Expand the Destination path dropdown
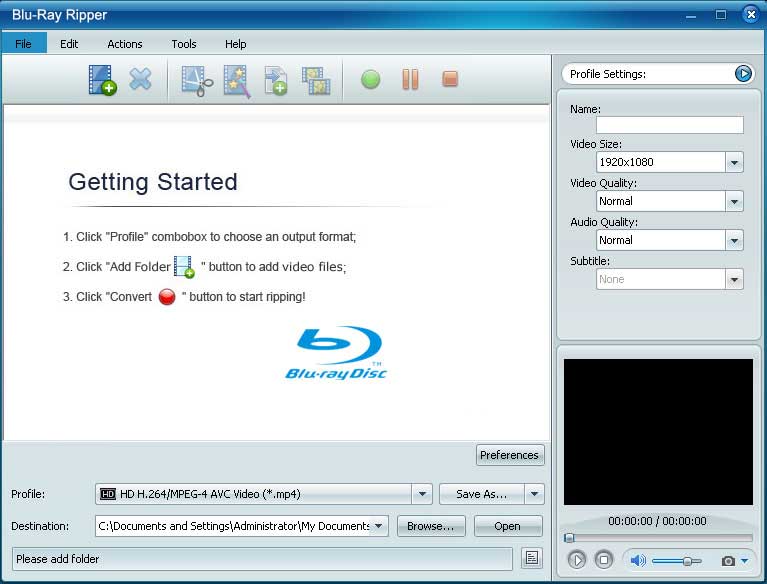 pyautogui.click(x=379, y=526)
